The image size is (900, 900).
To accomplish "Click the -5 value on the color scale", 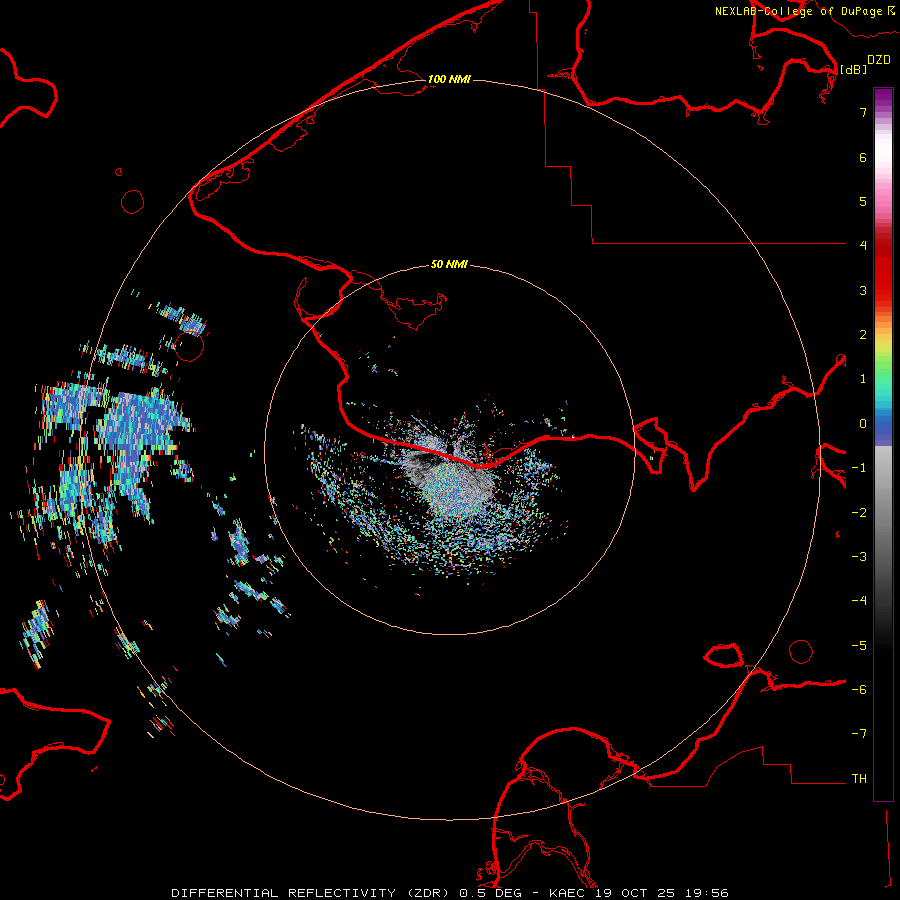I will [859, 646].
